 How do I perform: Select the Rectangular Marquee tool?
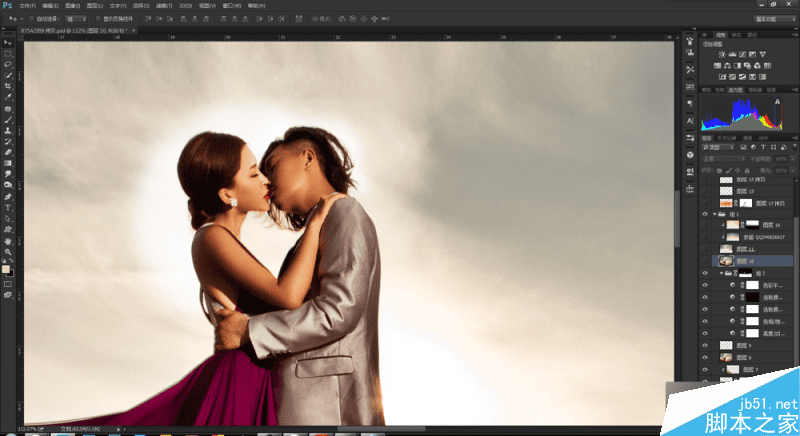click(8, 54)
